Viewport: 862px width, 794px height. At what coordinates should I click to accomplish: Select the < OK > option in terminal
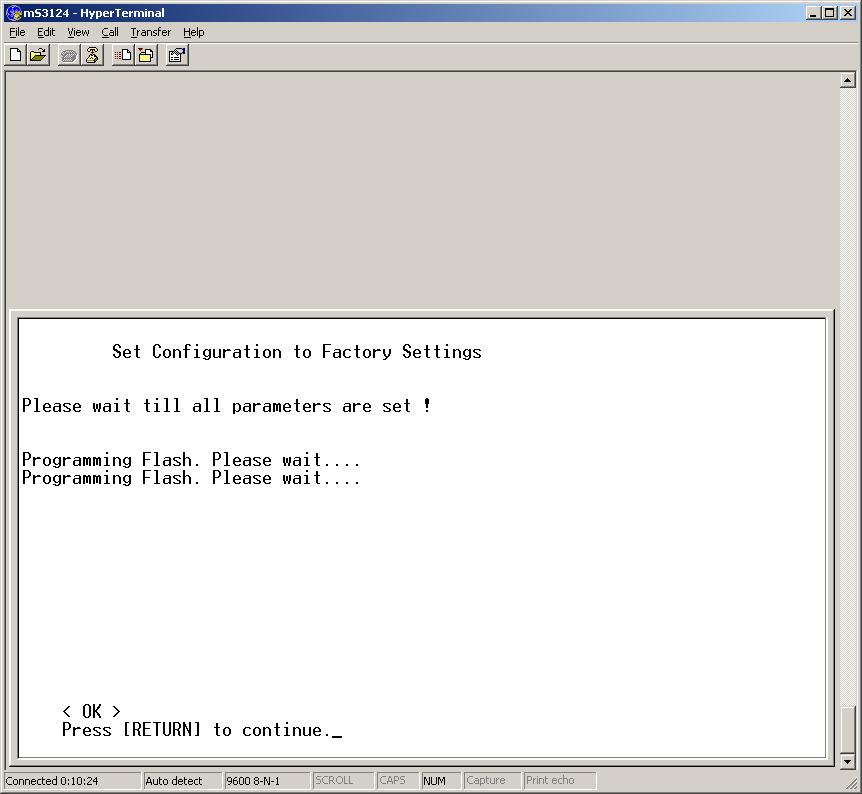[x=91, y=712]
